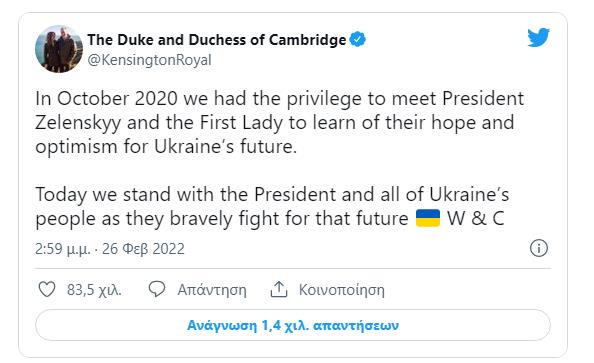Click the paragraph starting 'Today we stand'
Screen dimensions: 594x363
coord(272,207)
